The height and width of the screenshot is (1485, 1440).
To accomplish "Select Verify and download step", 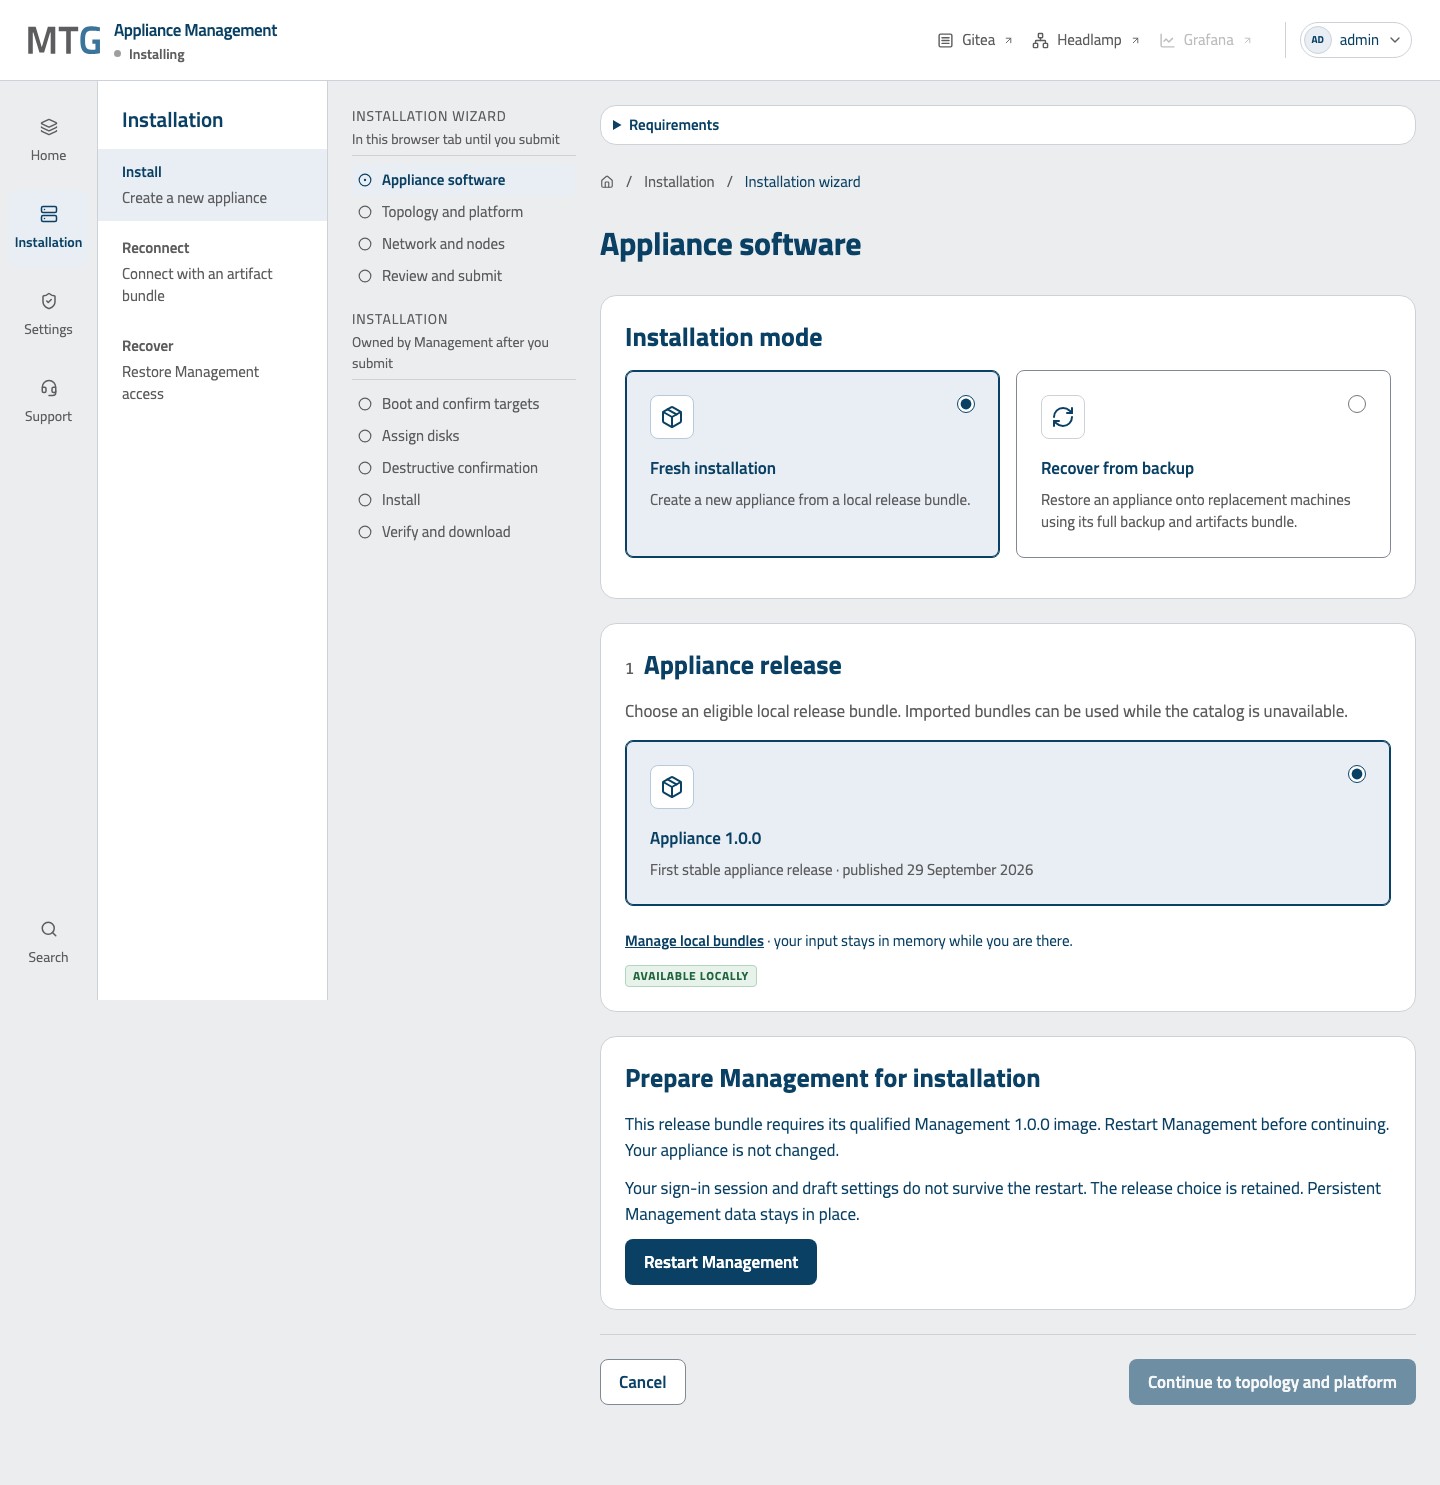I will (464, 532).
